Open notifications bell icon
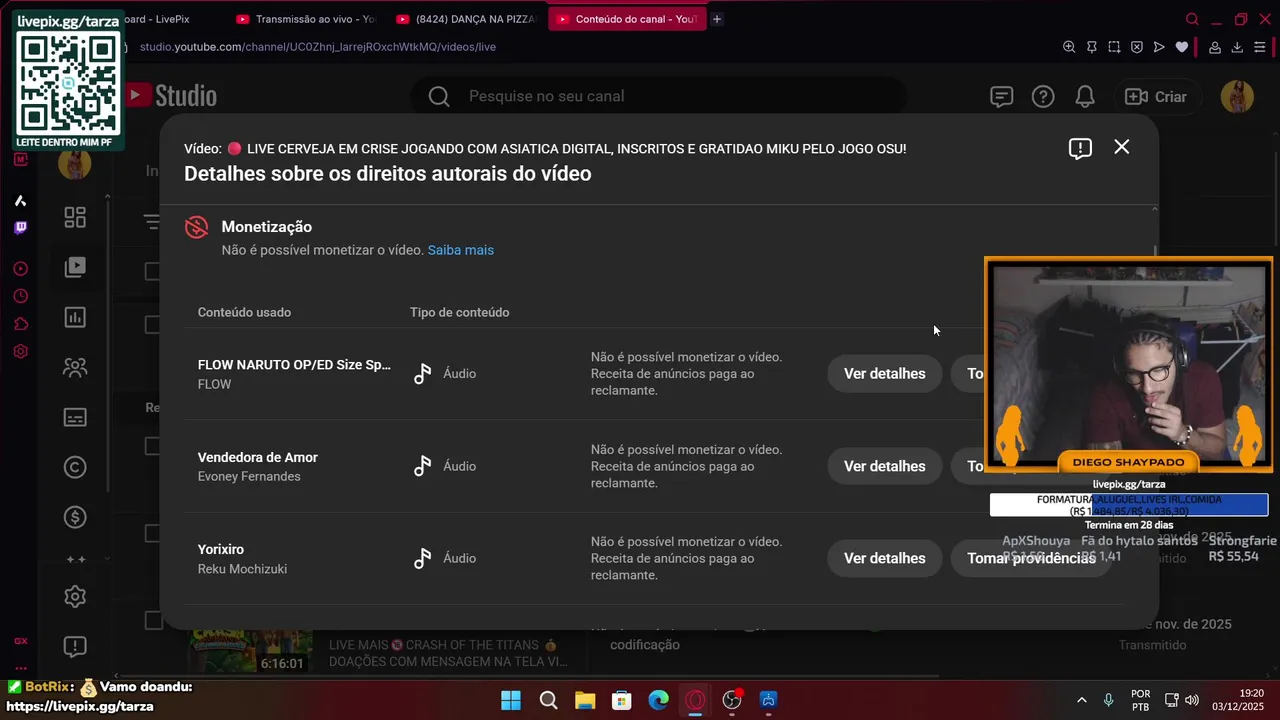1280x720 pixels. 1085,97
